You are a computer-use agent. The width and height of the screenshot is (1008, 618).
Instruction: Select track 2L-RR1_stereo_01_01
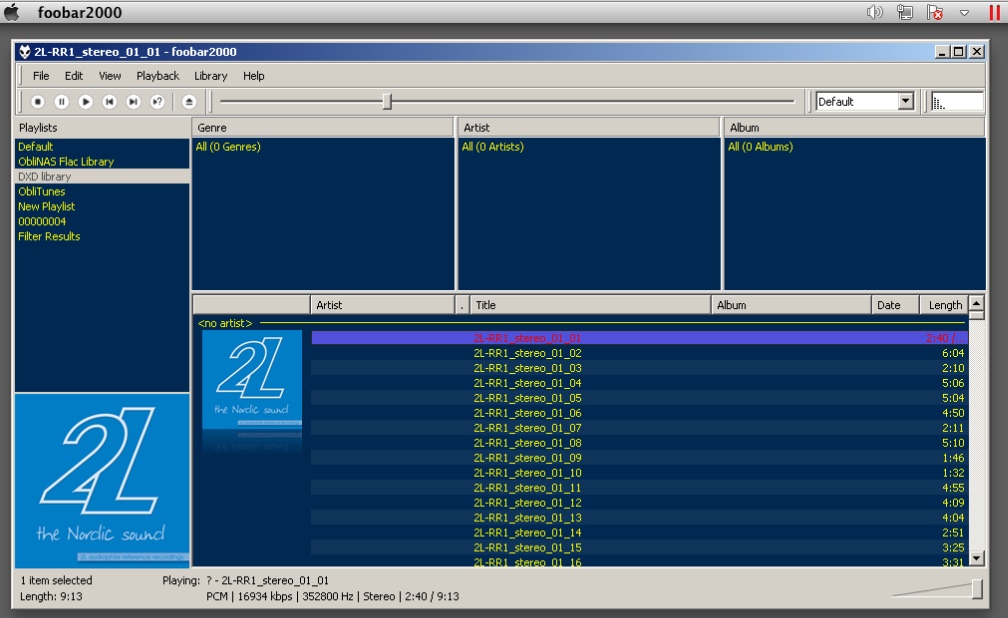(639, 338)
